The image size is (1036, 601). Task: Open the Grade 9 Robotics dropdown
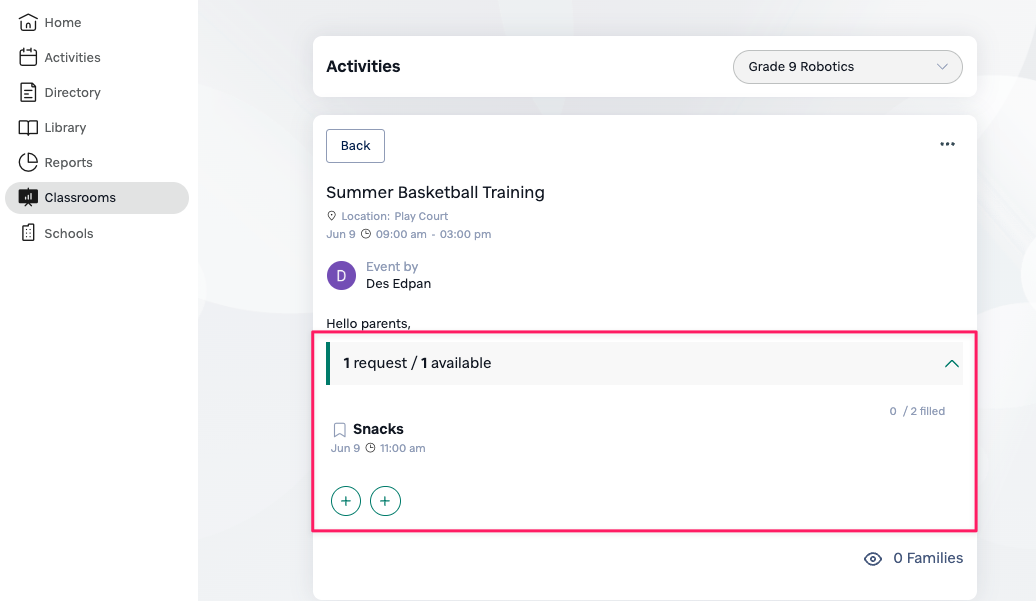(848, 67)
